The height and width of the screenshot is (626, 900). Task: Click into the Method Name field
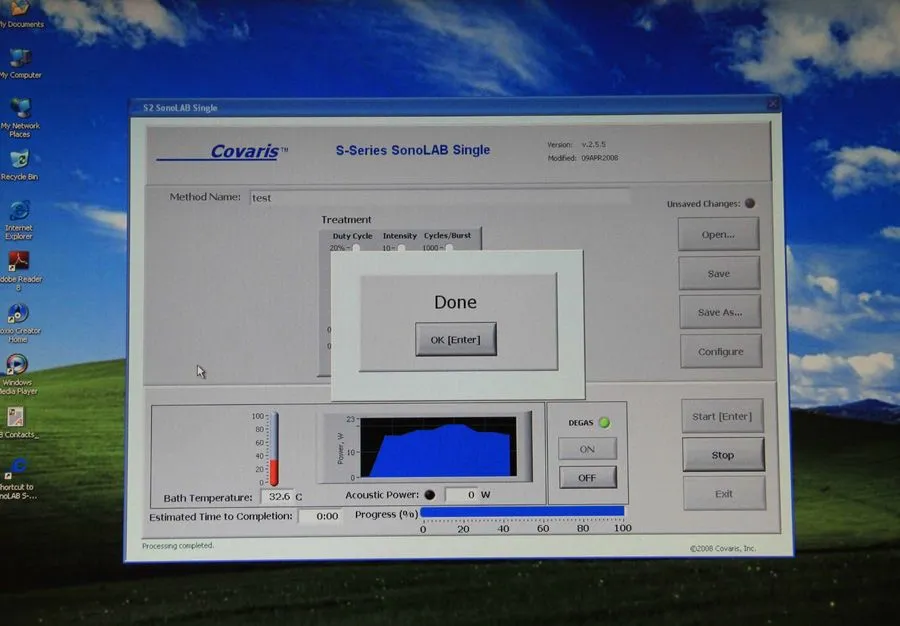[440, 197]
